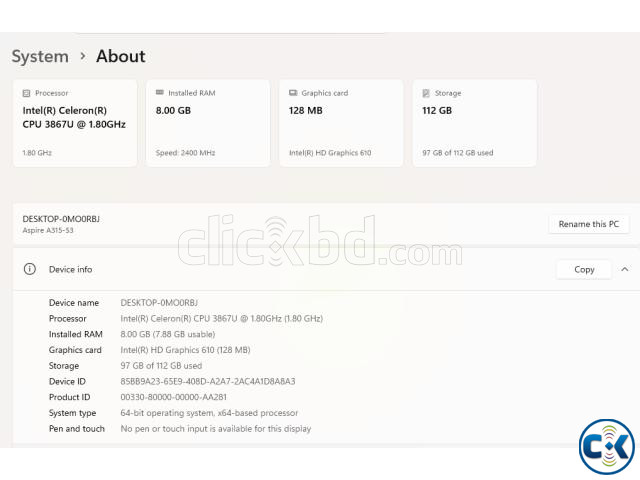Image resolution: width=640 pixels, height=480 pixels.
Task: Click the Pen and touch row label
Action: [77, 429]
